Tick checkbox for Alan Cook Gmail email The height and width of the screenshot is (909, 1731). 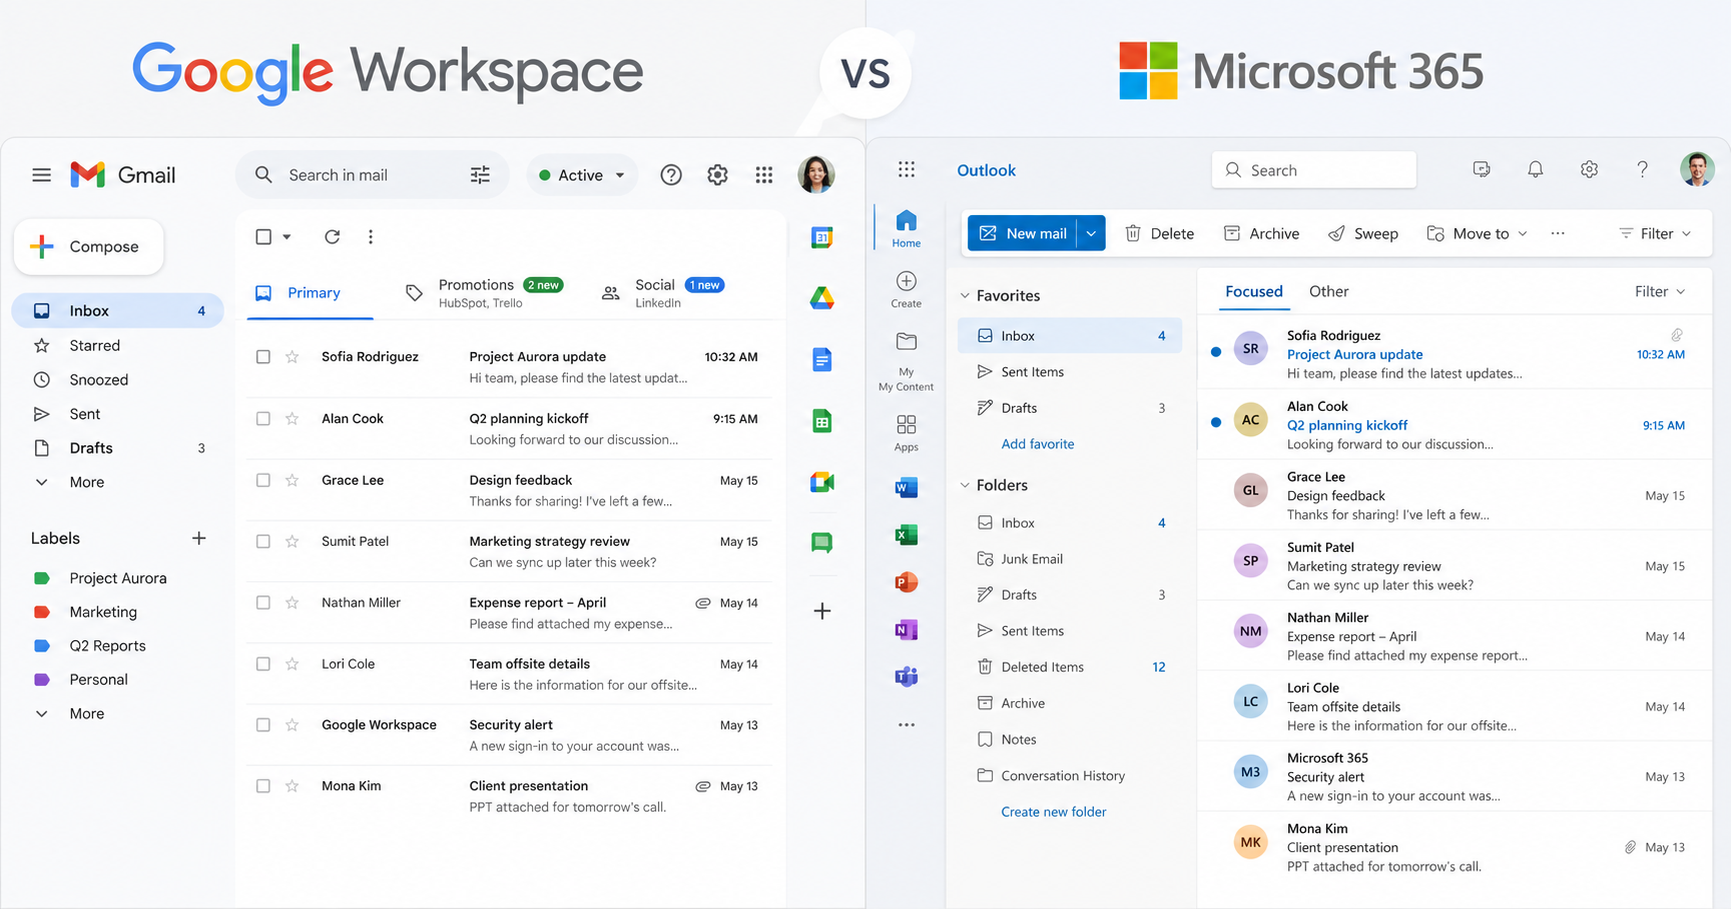(263, 419)
